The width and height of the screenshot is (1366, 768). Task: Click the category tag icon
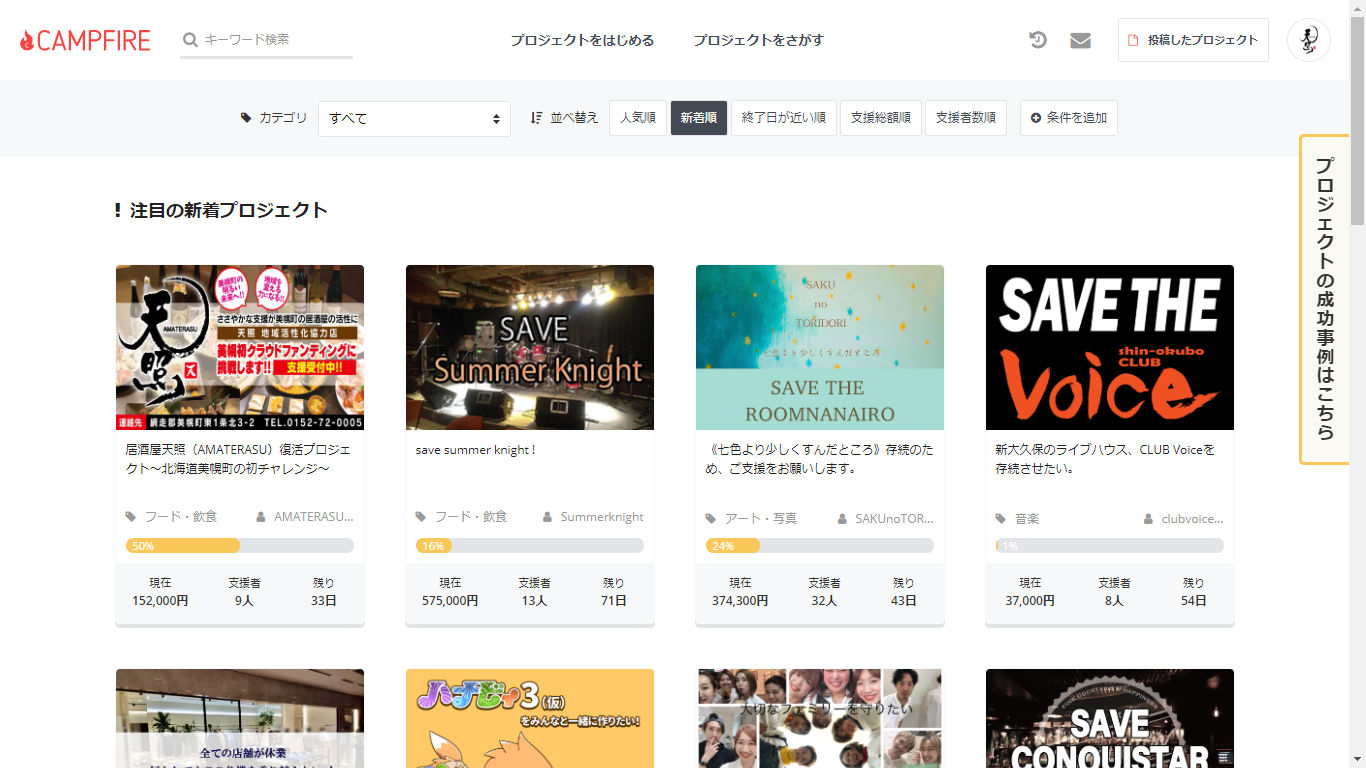(246, 118)
